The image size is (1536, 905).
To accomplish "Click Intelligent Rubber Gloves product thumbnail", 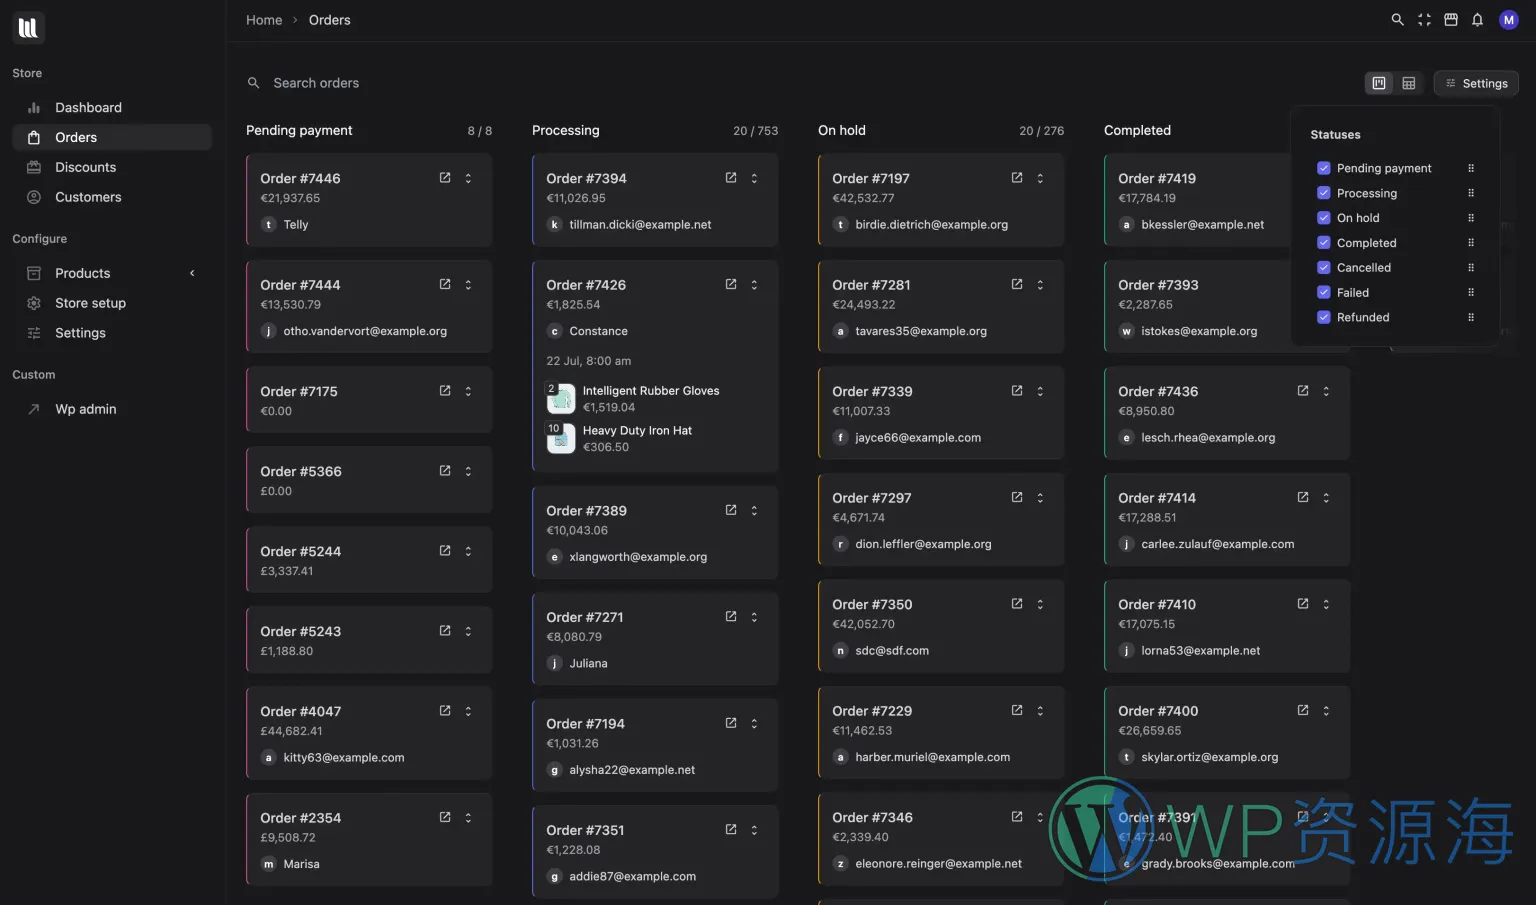I will click(561, 398).
